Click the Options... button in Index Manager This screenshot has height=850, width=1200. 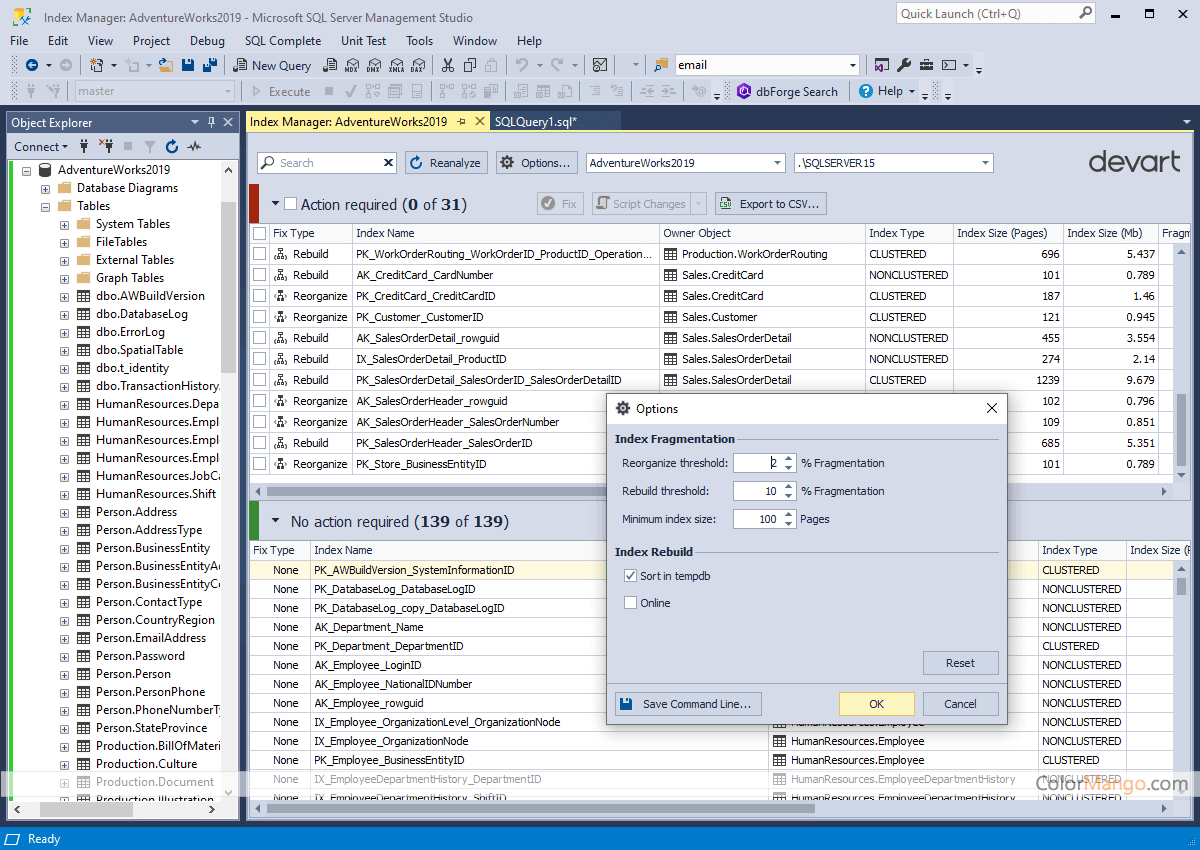click(x=537, y=163)
